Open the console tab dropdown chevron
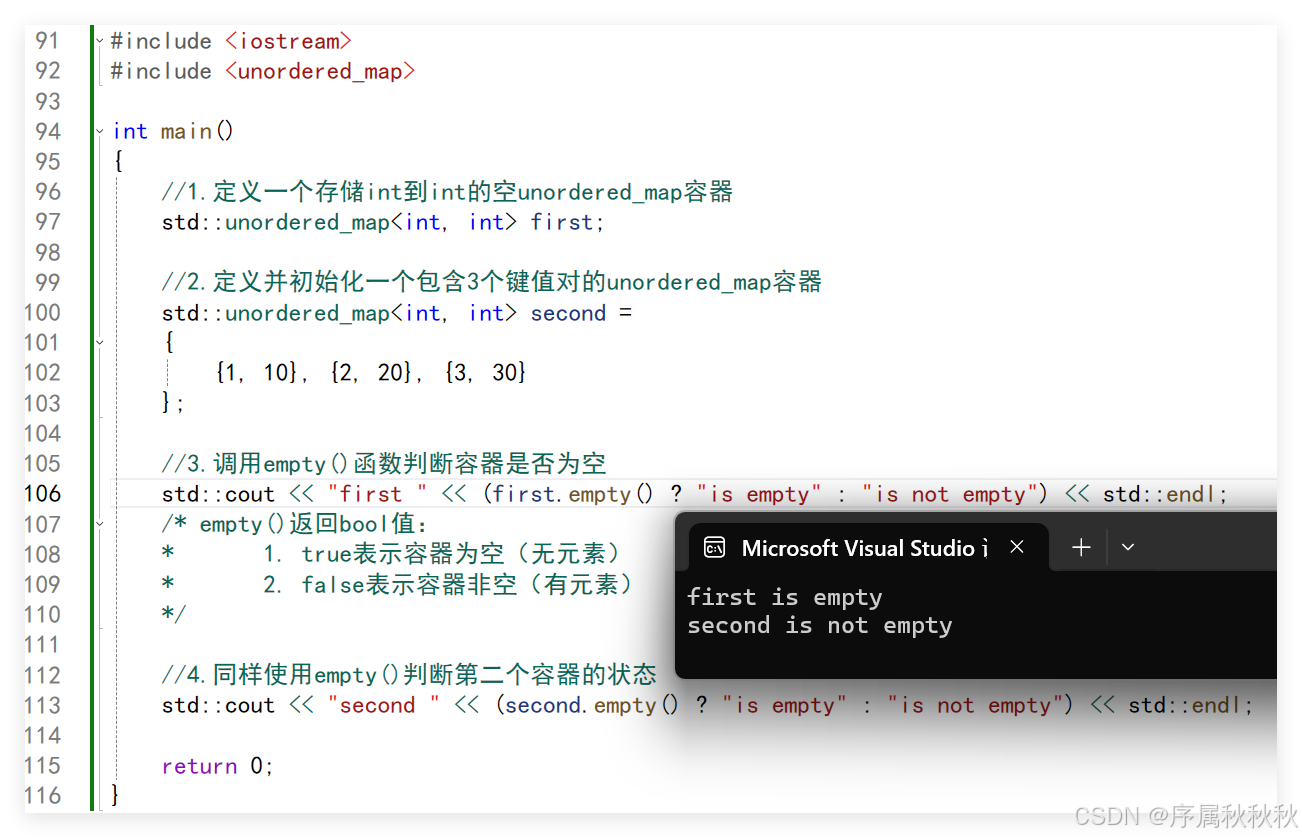The height and width of the screenshot is (838, 1302). tap(1128, 547)
